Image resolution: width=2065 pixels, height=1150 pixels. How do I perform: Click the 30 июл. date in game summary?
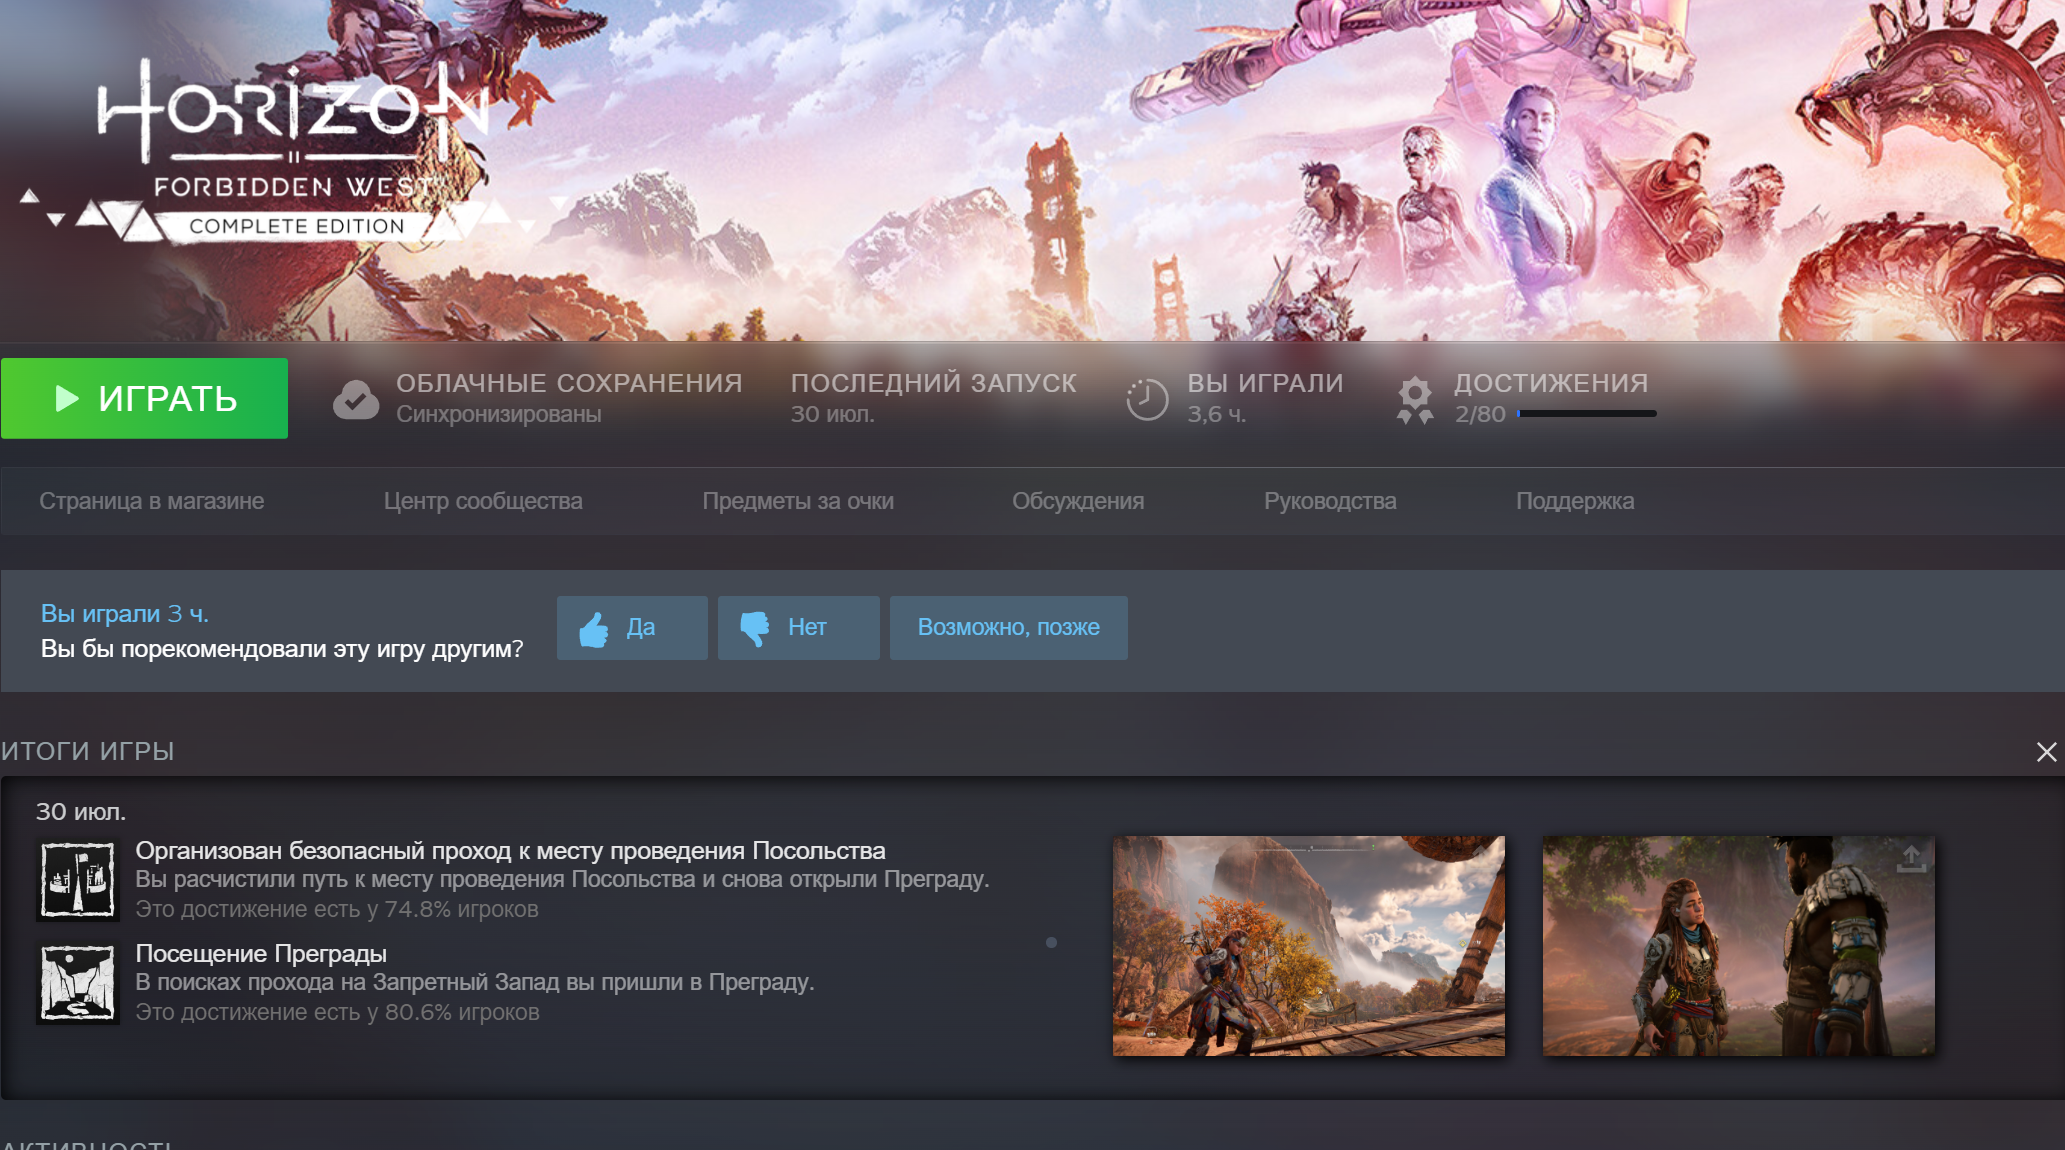(x=81, y=812)
